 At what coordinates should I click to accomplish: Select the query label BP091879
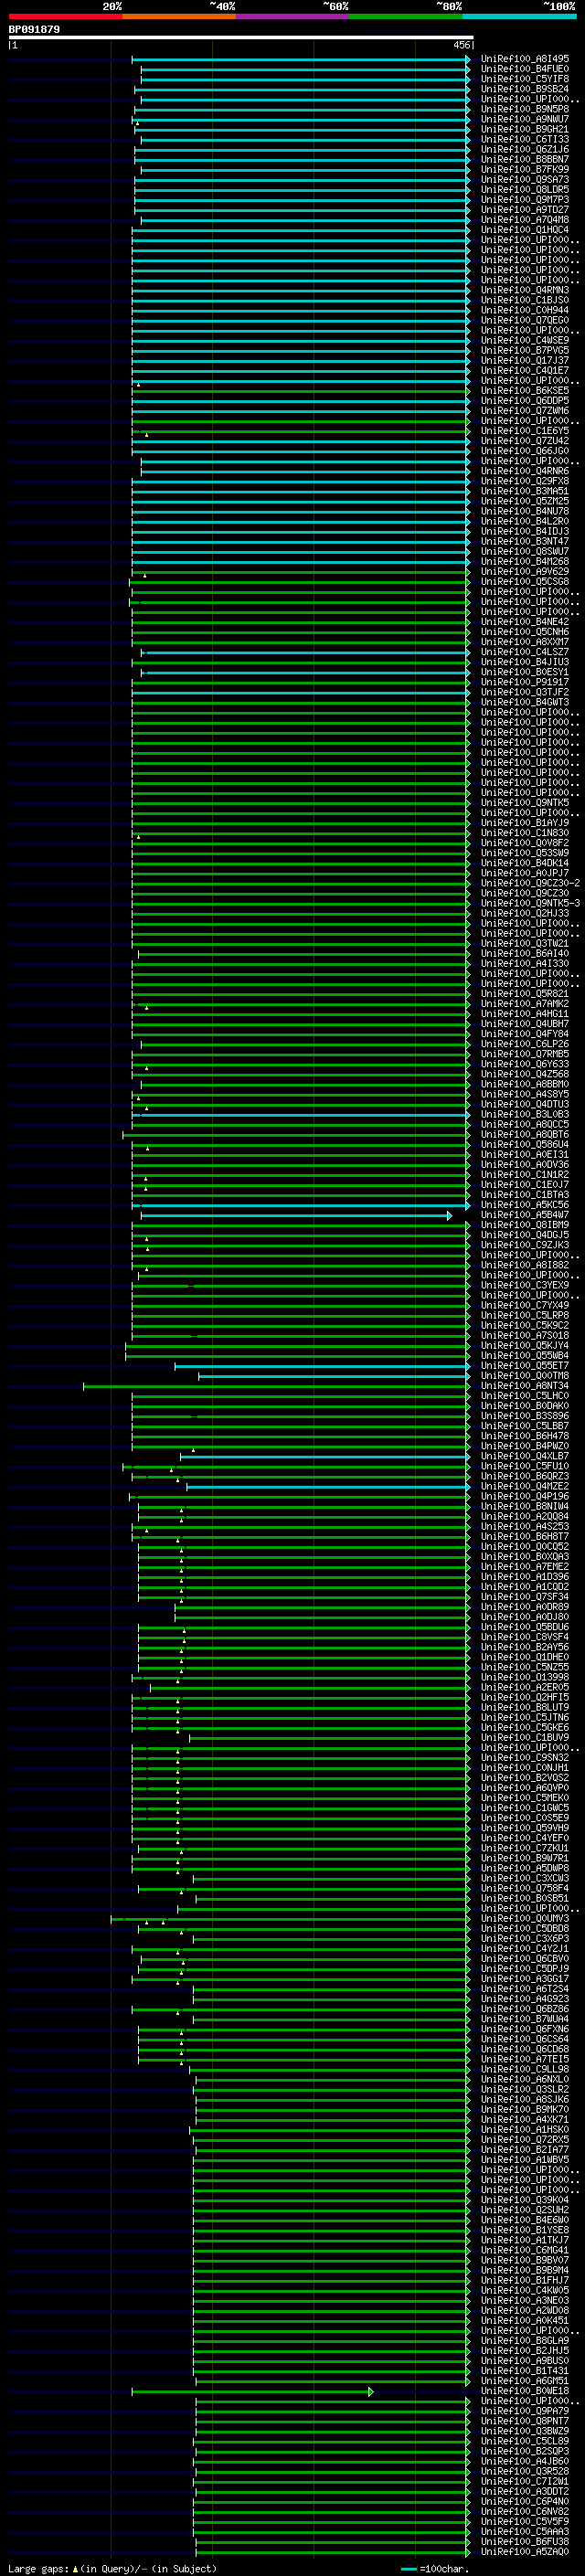click(34, 30)
